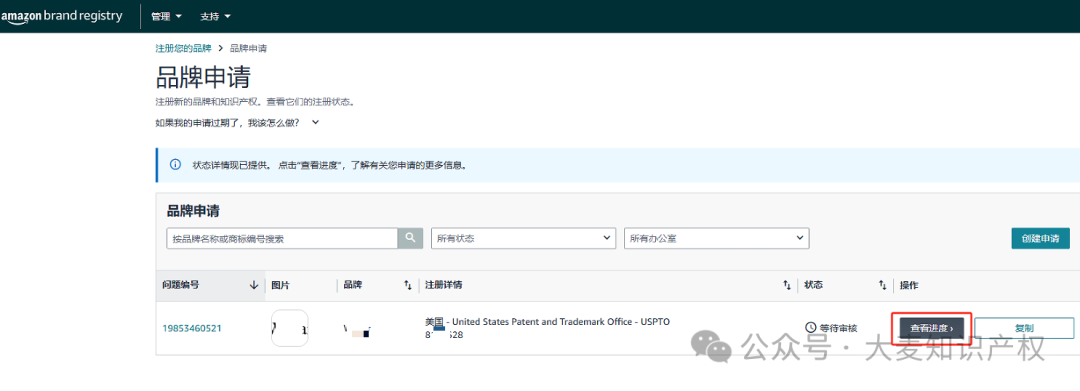
Task: Click the clock icon beside 等待审核
Action: (x=811, y=328)
